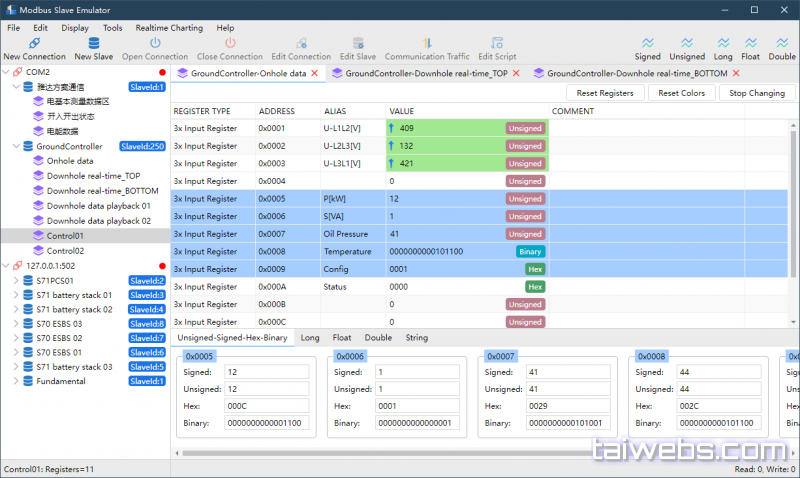800x478 pixels.
Task: Close the GroundController-Onhole data tab
Action: 315,74
